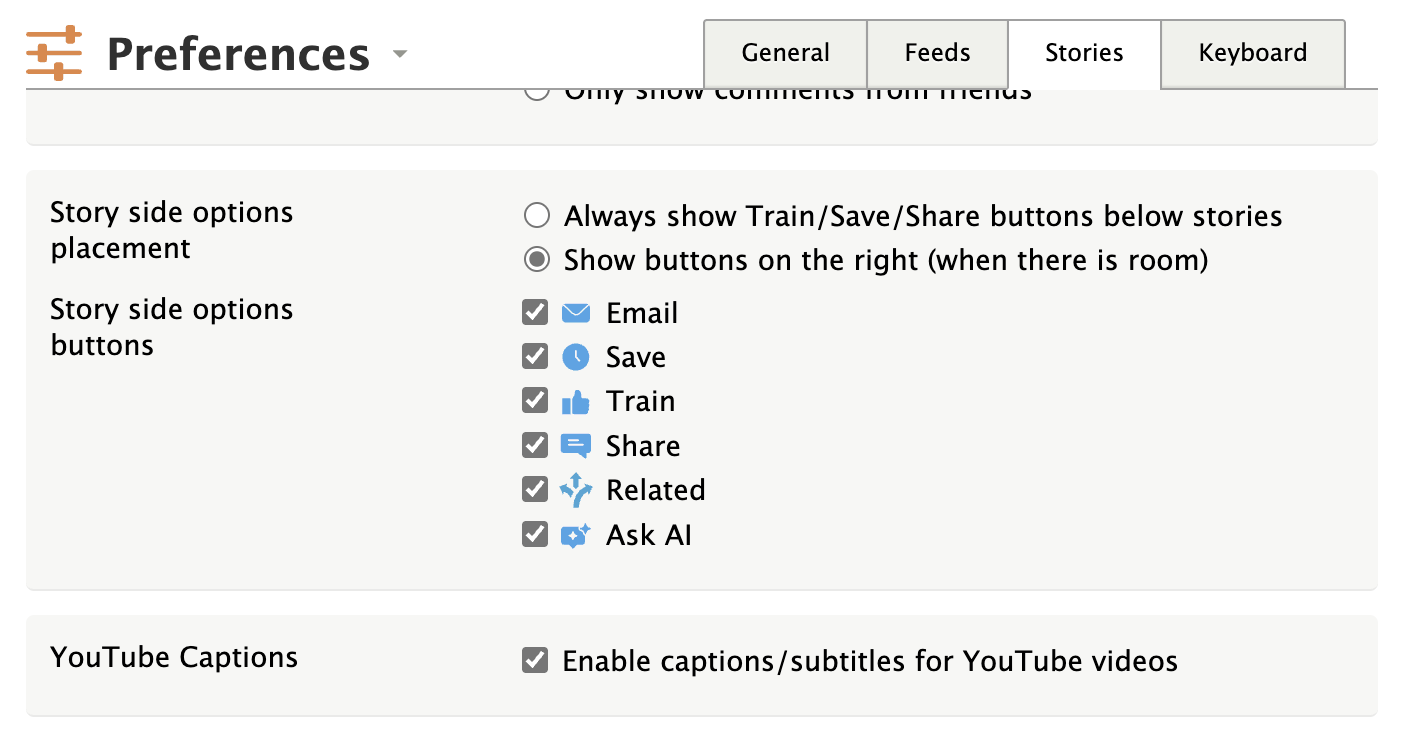Click the Preferences sliders icon
Image resolution: width=1404 pixels, height=730 pixels.
54,53
